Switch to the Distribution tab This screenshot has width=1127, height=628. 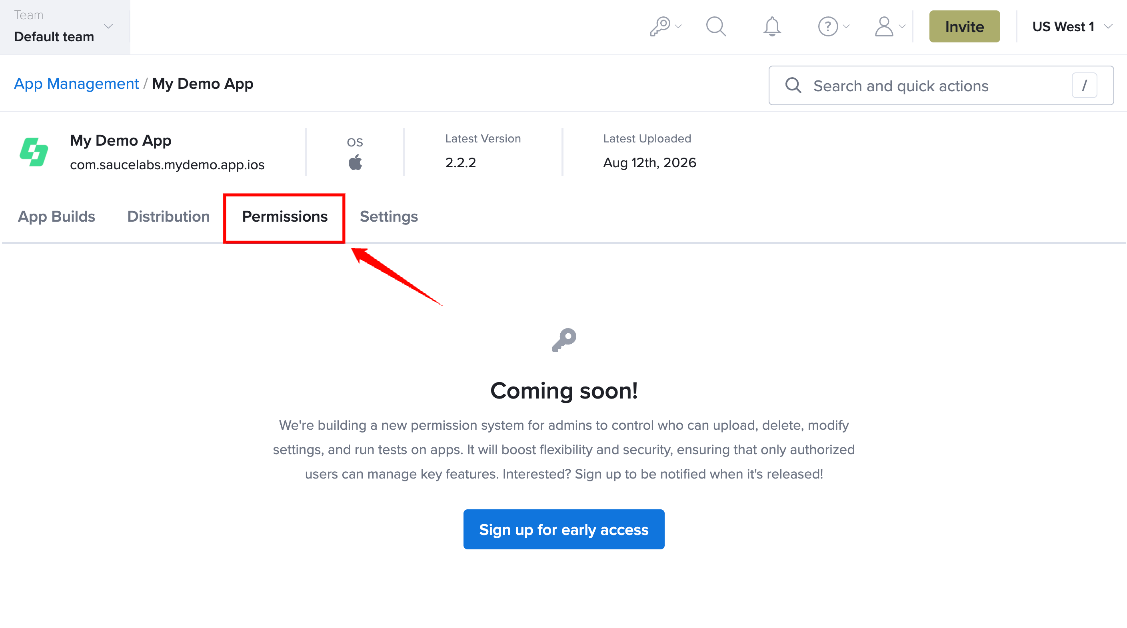click(168, 216)
